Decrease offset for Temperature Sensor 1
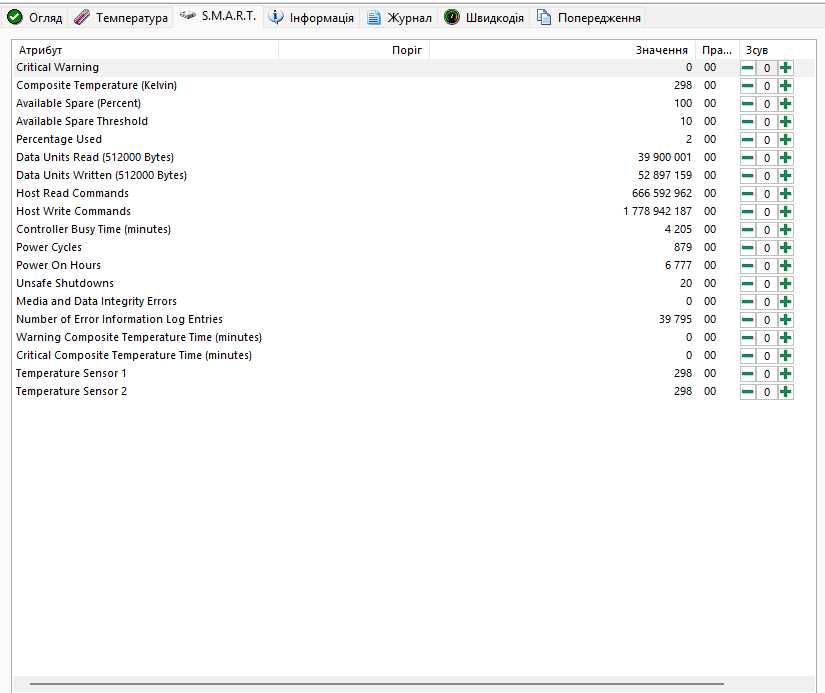This screenshot has width=825, height=693. tap(748, 374)
